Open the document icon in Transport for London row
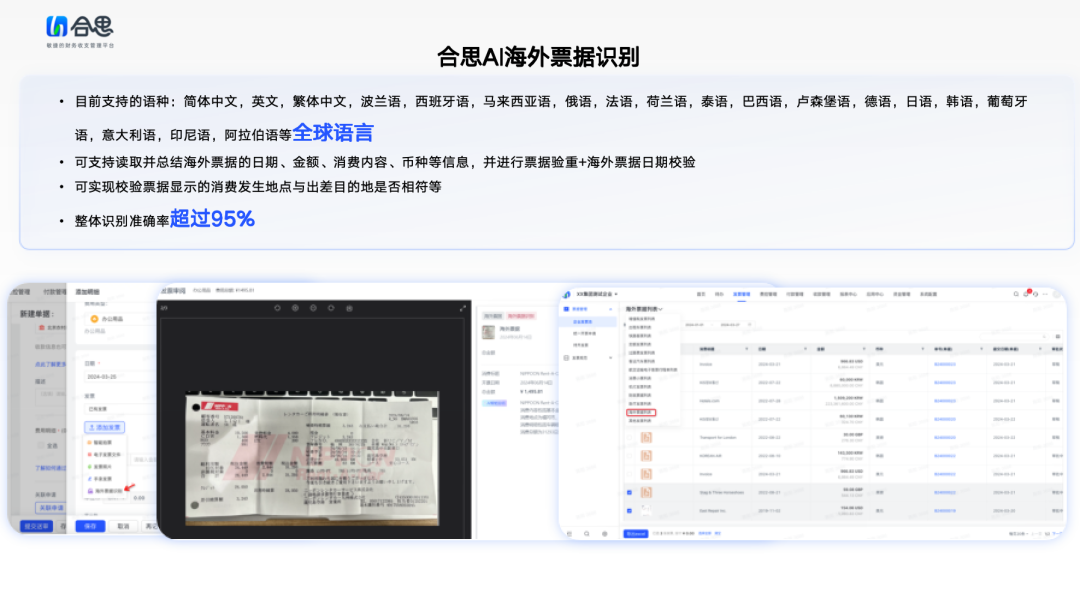1080x604 pixels. point(646,437)
